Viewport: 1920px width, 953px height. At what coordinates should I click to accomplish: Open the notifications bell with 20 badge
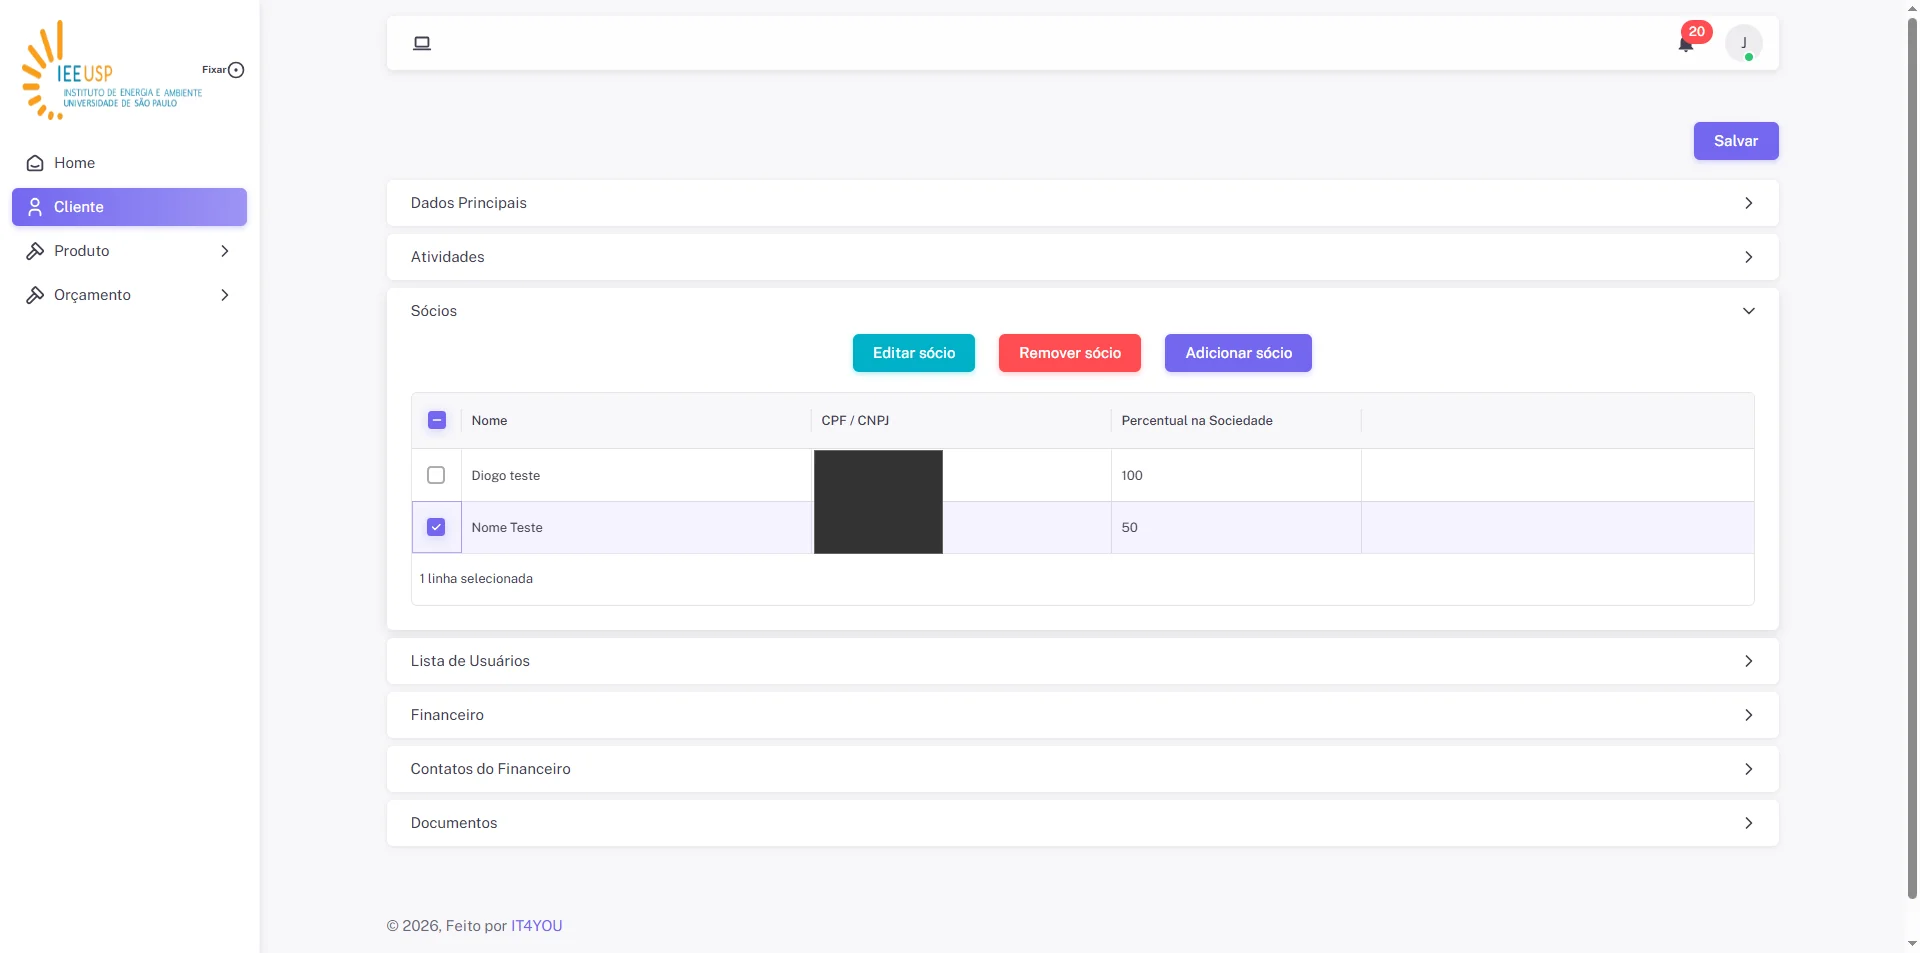tap(1686, 43)
